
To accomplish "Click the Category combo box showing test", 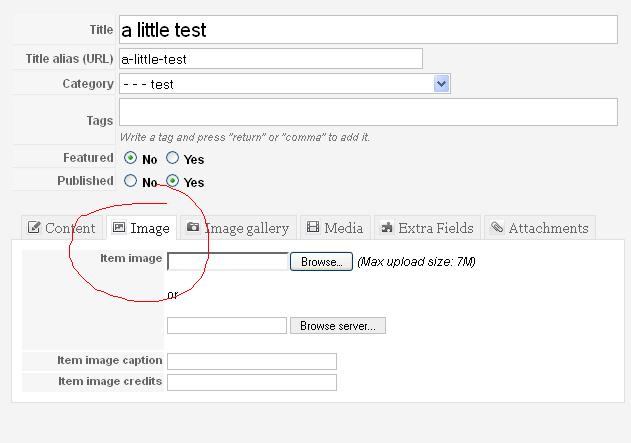I will click(x=285, y=84).
